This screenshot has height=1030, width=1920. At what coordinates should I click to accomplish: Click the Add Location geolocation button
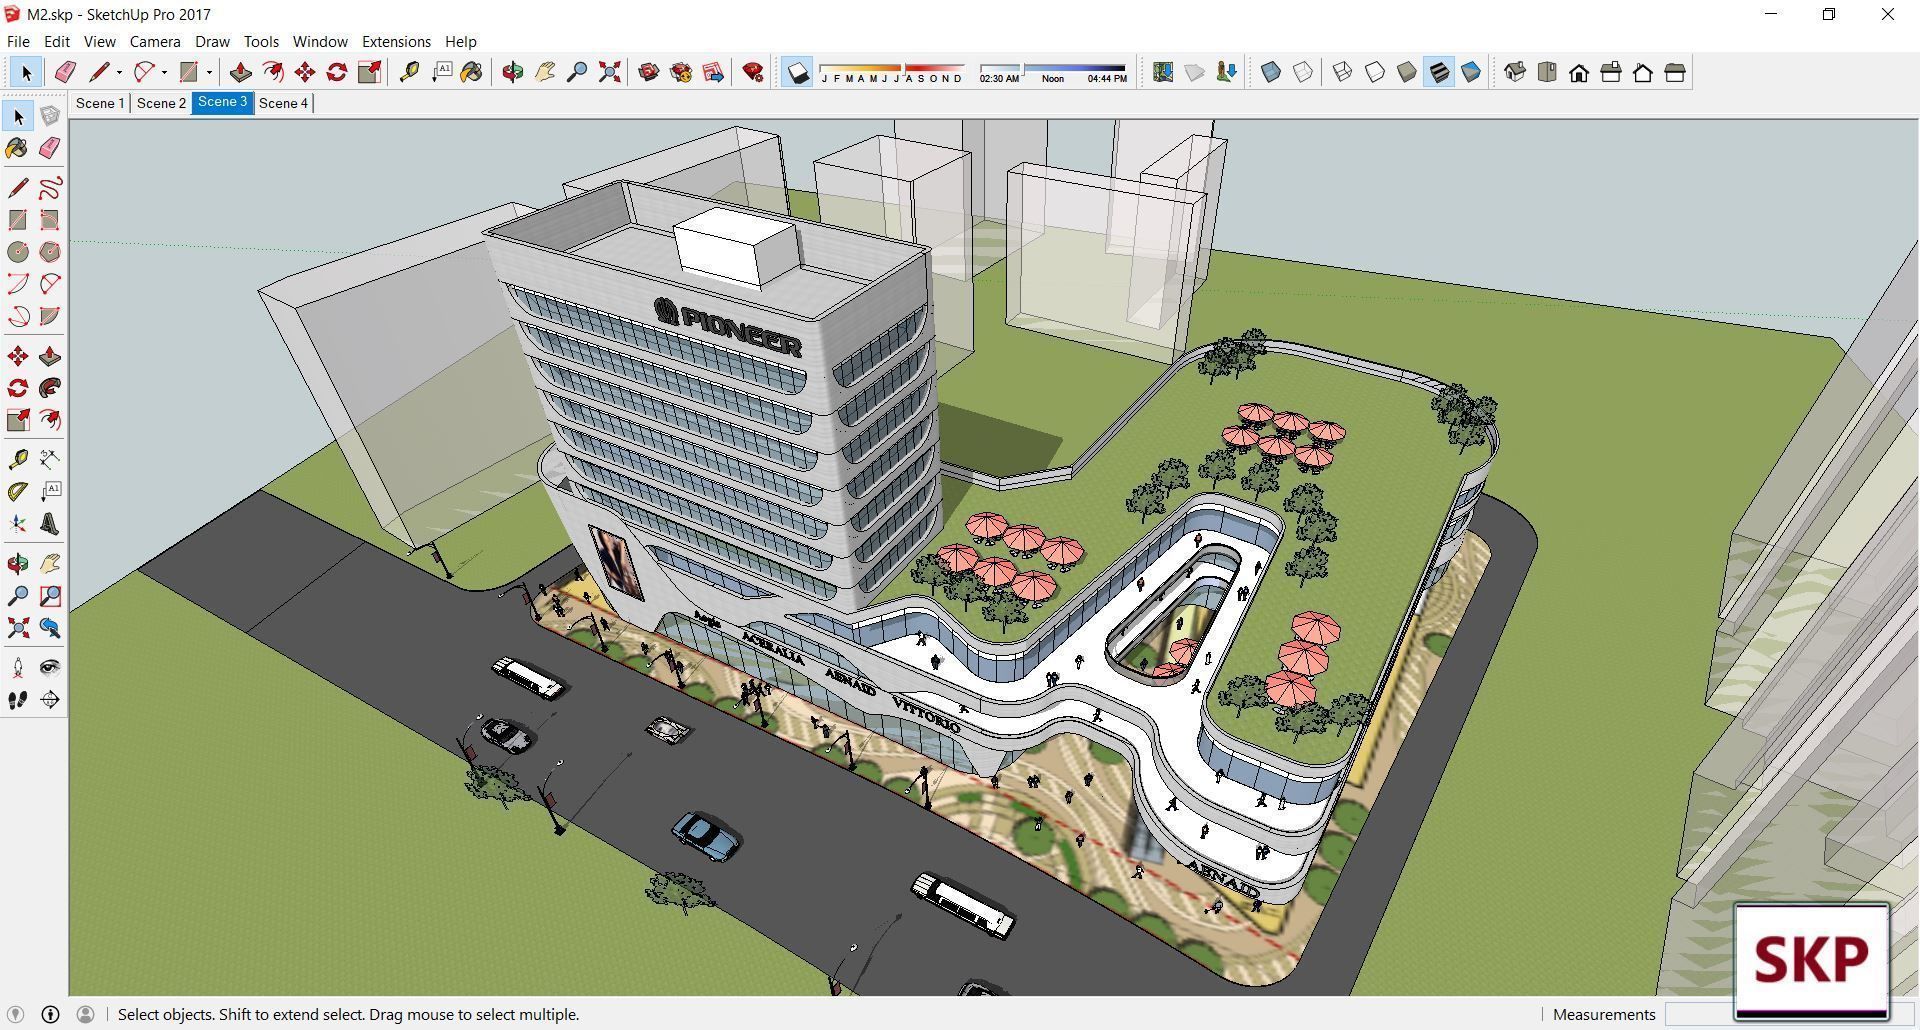(1163, 72)
